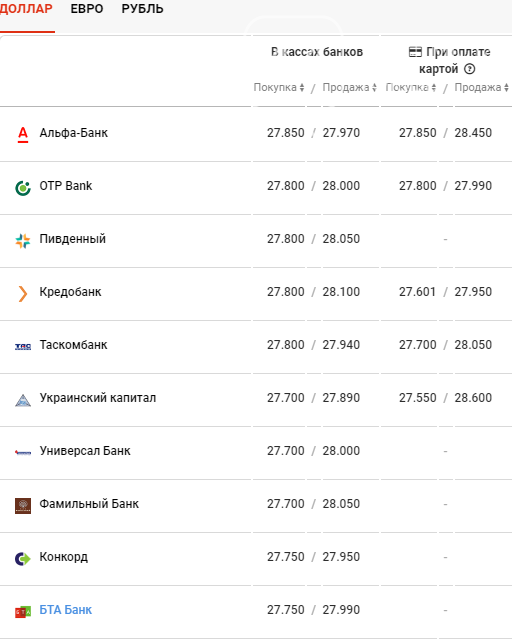Sort by card payment Покупка column
The width and height of the screenshot is (512, 640).
coord(411,87)
